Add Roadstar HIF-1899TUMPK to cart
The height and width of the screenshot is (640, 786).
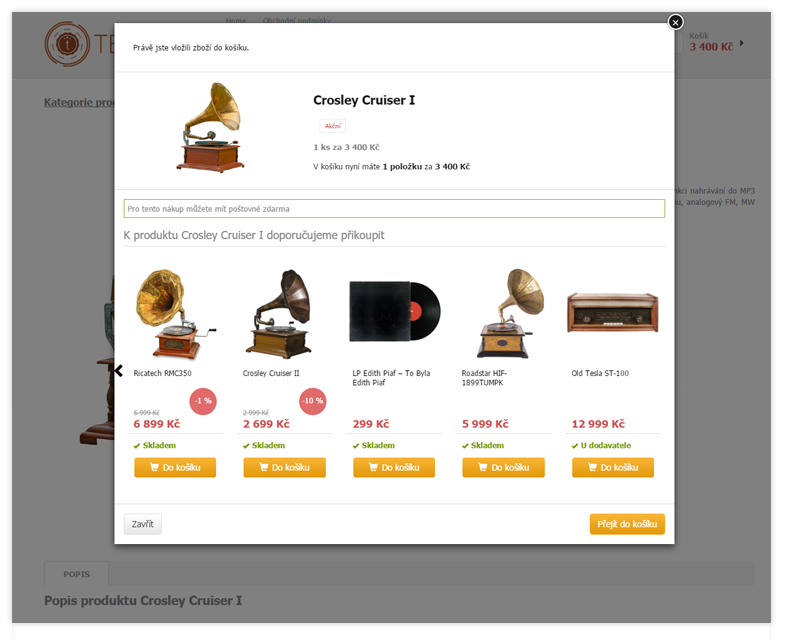coord(503,468)
